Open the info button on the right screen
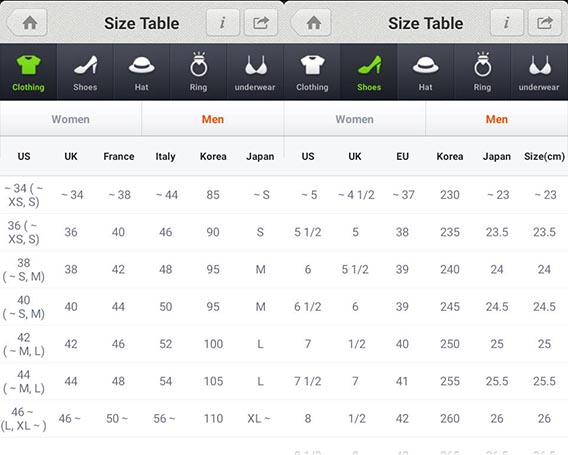The width and height of the screenshot is (568, 455). click(507, 23)
